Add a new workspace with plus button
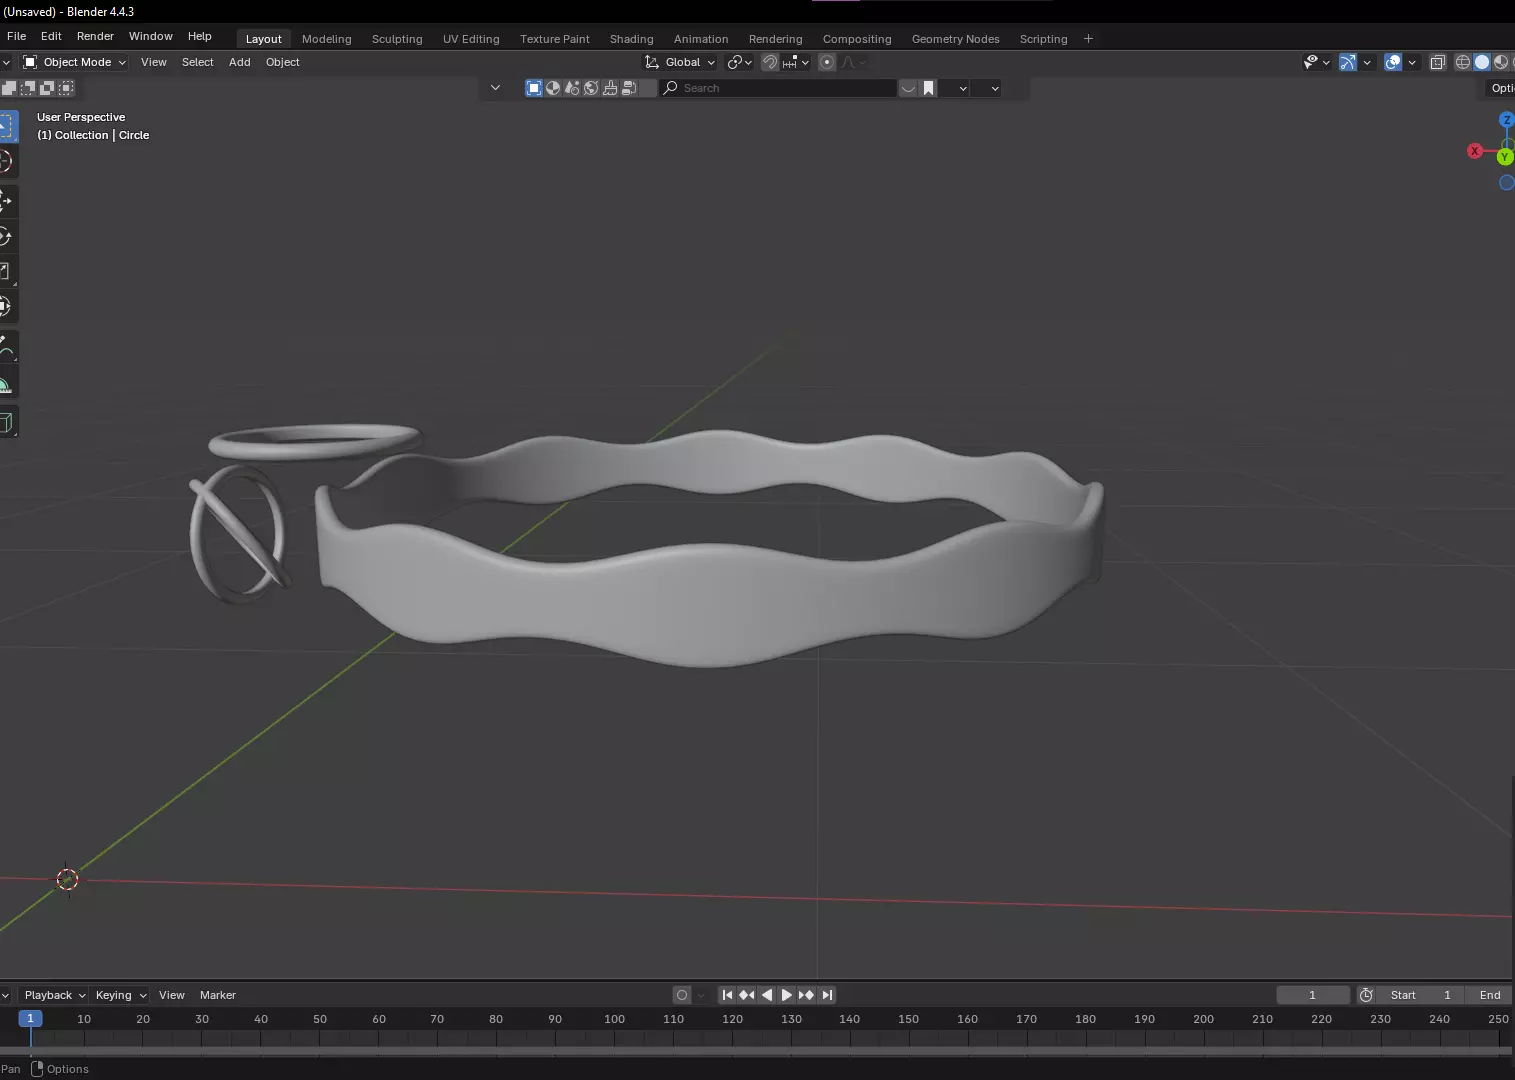This screenshot has width=1515, height=1080. click(1088, 39)
